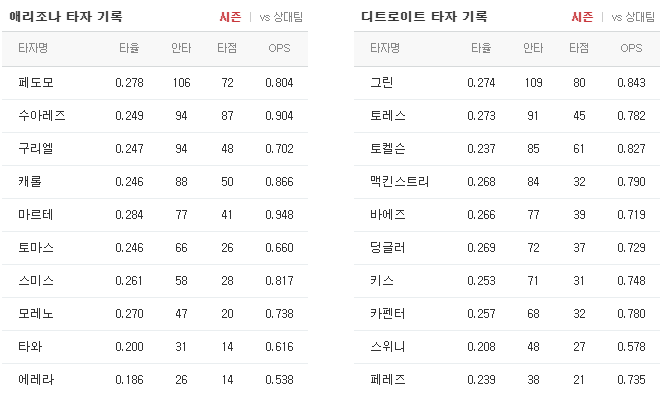Viewport: 661px width, 407px height.
Task: Click batter name 그린
Action: pyautogui.click(x=382, y=82)
